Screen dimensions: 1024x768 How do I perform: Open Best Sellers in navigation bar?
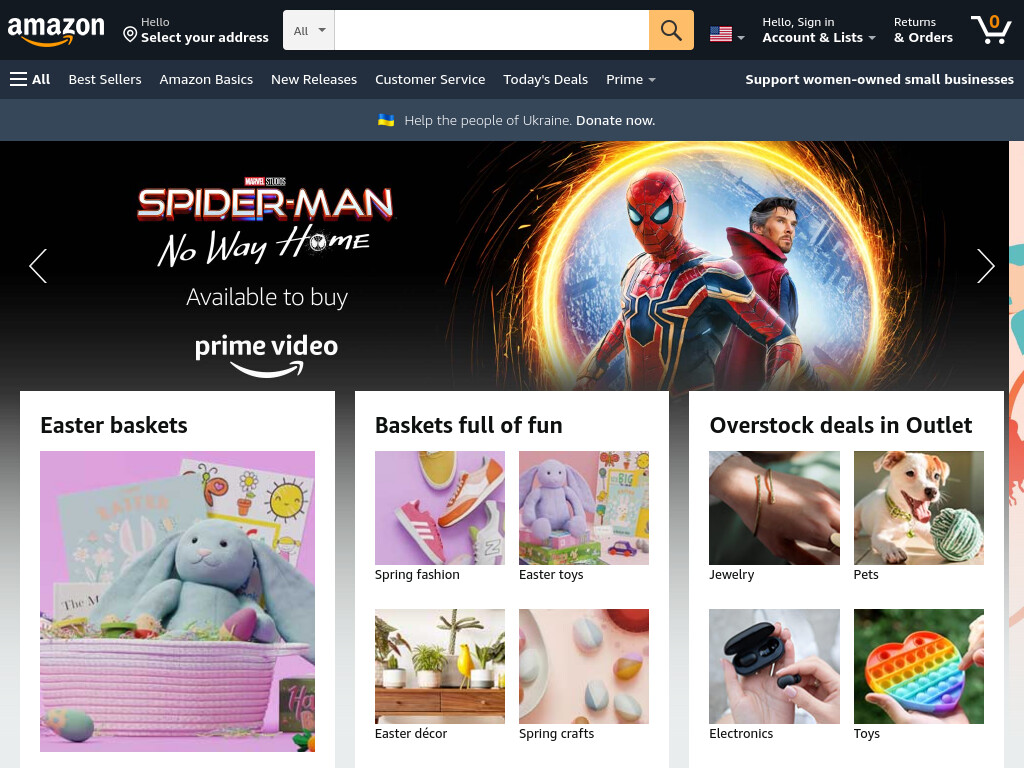[105, 80]
